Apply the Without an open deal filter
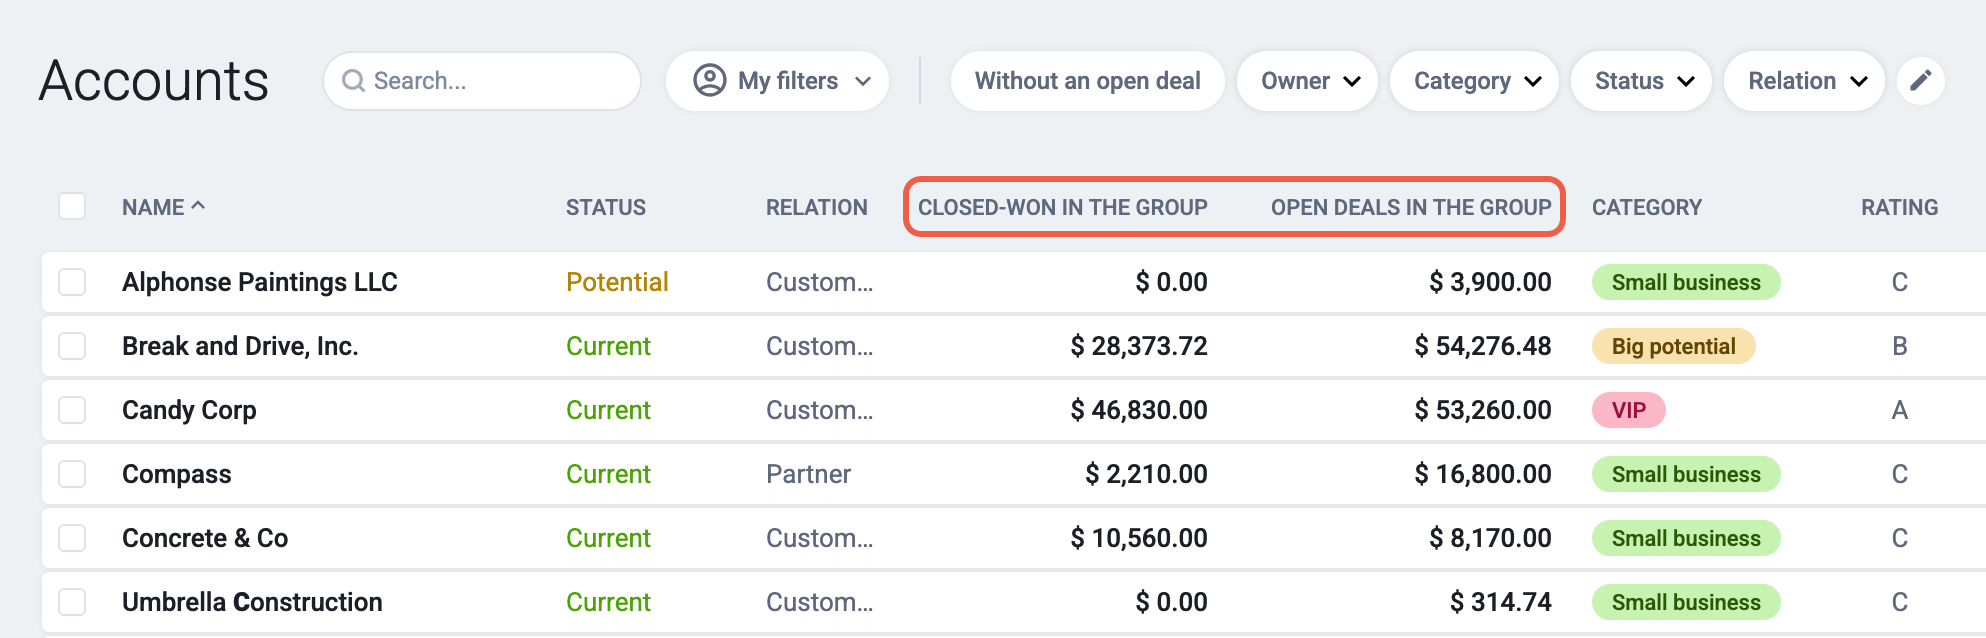This screenshot has width=1986, height=638. [1088, 81]
